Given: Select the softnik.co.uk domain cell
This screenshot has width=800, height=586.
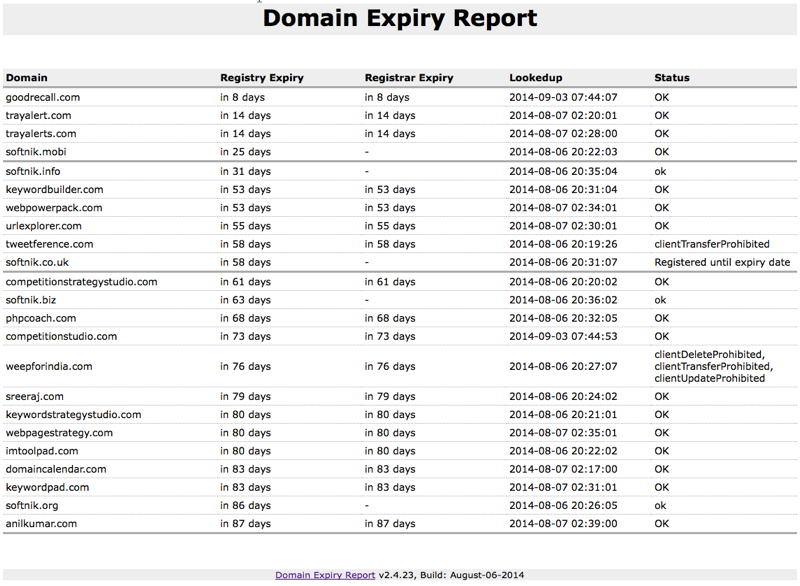Looking at the screenshot, I should [x=37, y=262].
